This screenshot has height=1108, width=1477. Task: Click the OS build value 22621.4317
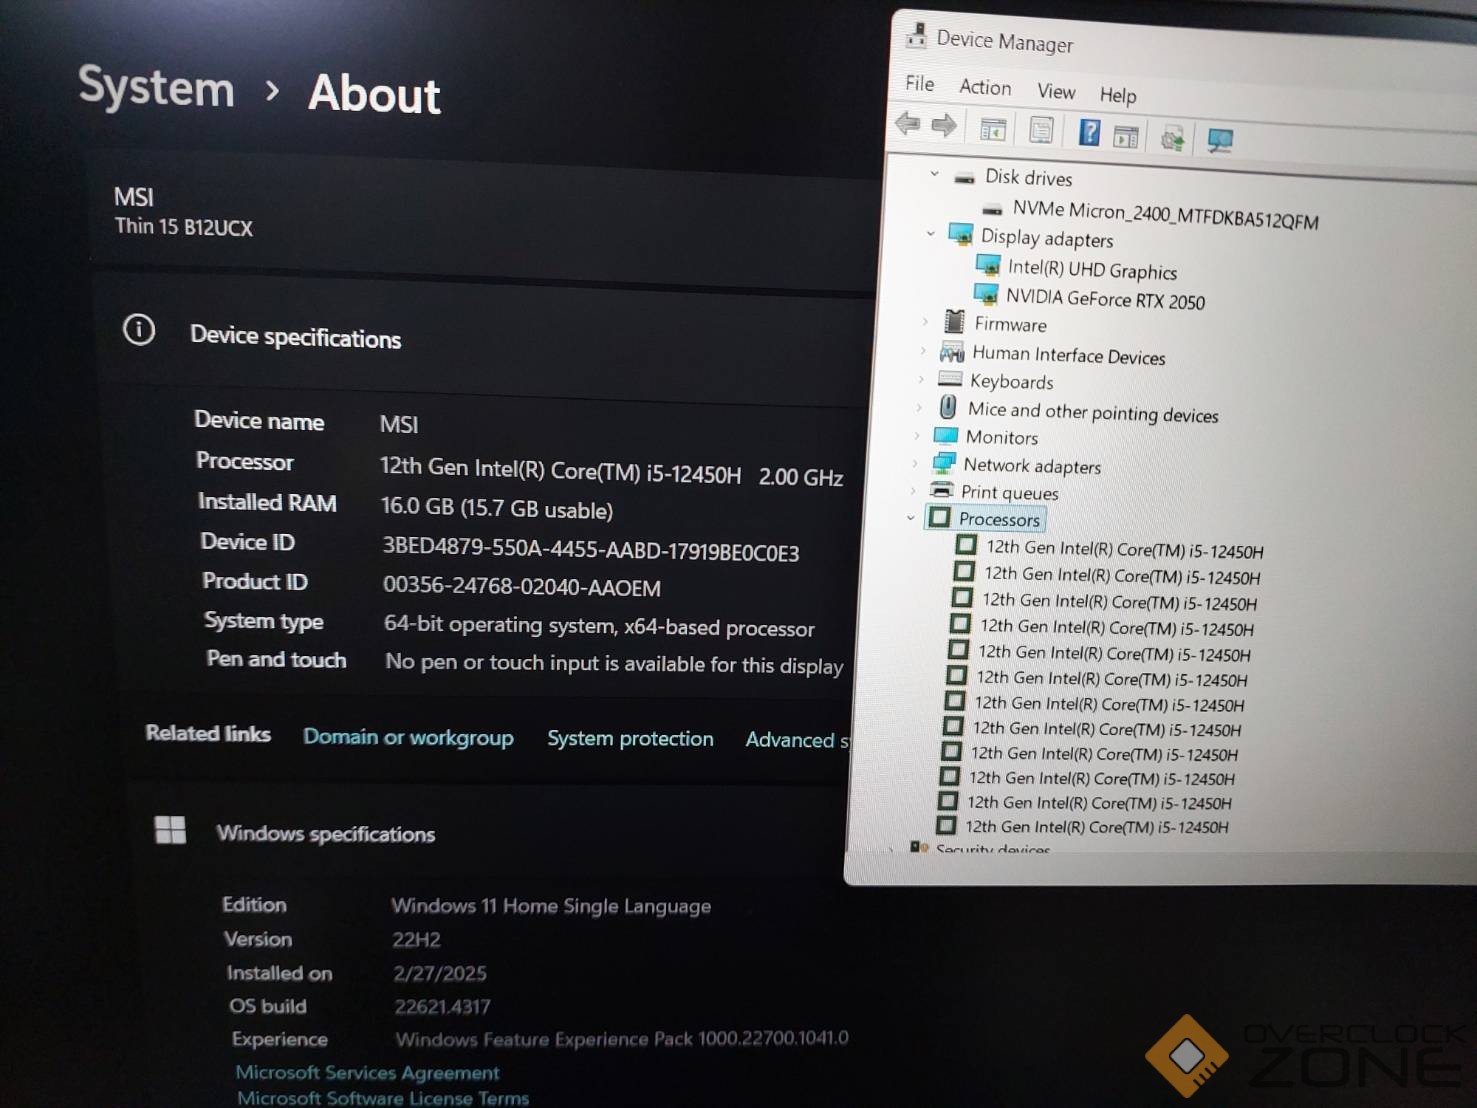click(442, 1006)
